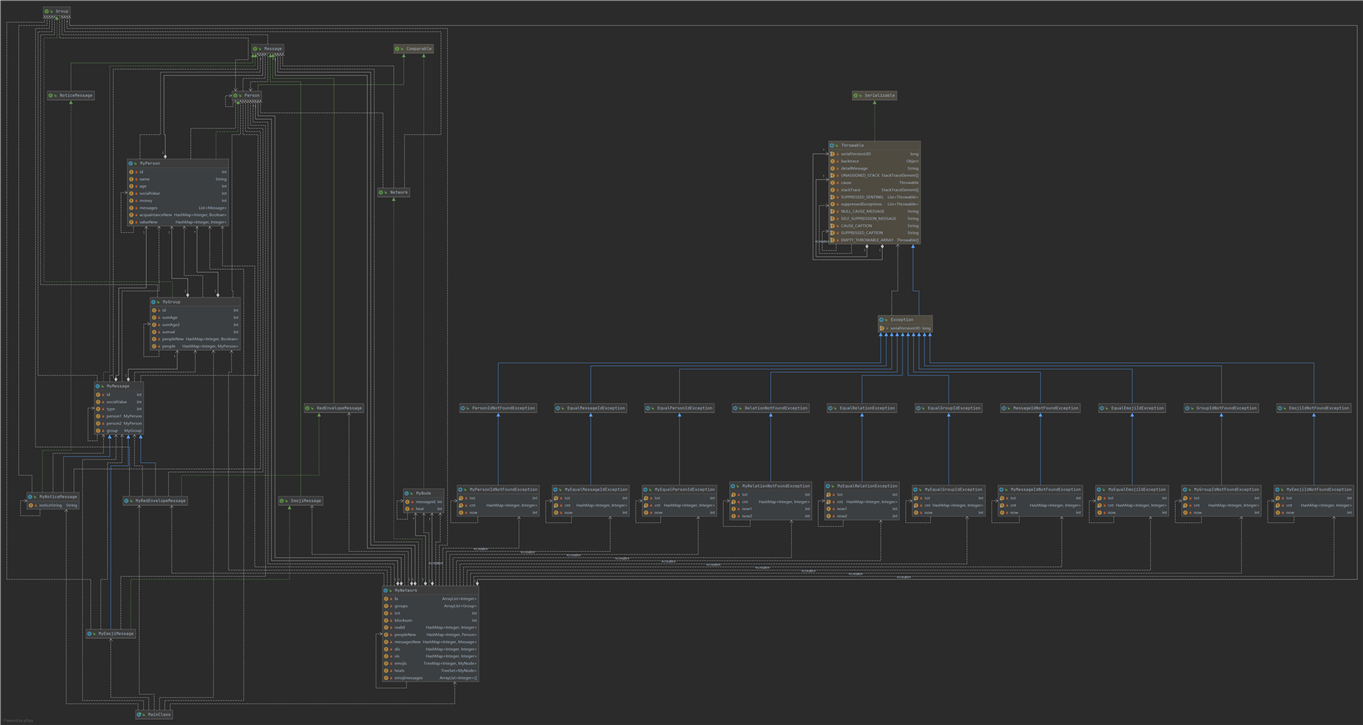Select the MyRelationNotFoundException class header
The width and height of the screenshot is (1363, 725).
tap(770, 486)
